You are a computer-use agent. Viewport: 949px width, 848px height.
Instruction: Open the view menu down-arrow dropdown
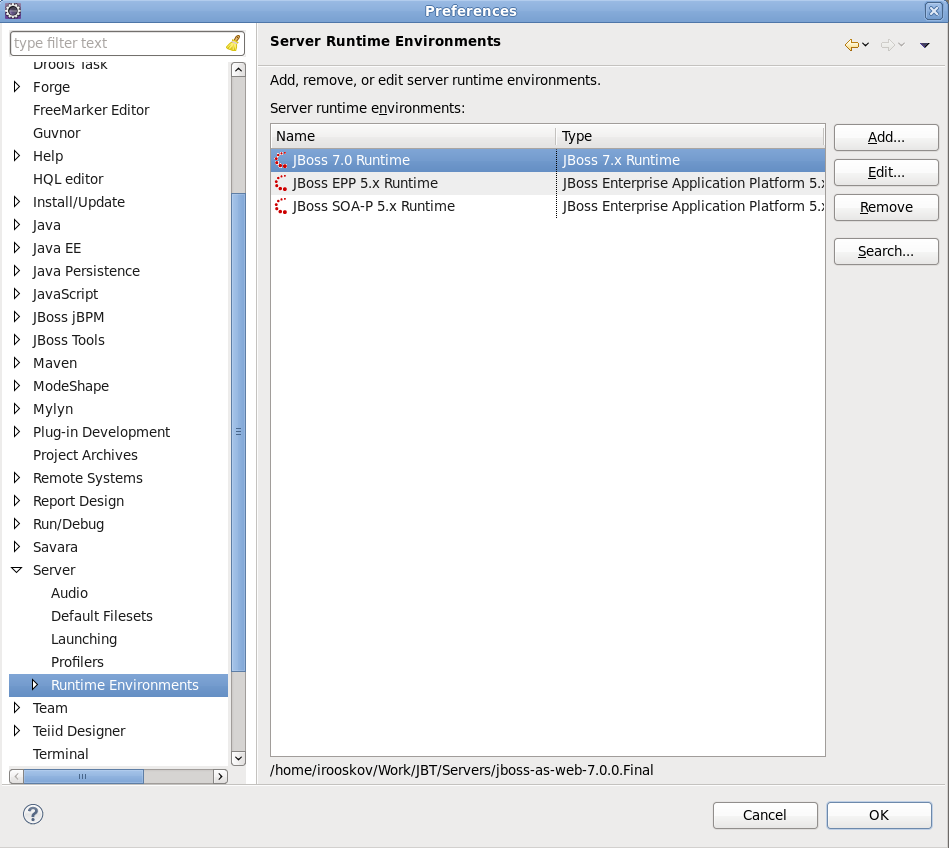point(924,44)
